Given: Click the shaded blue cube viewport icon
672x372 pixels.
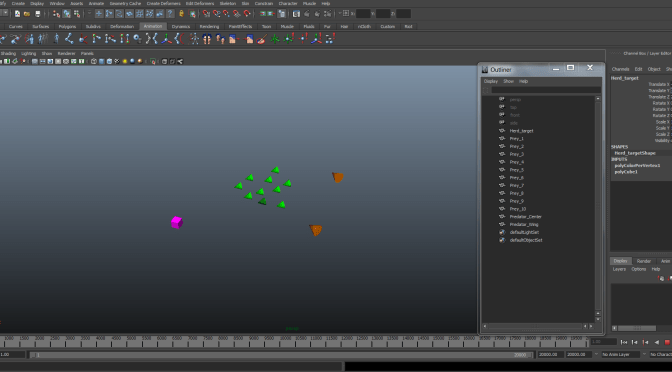Looking at the screenshot, I should click(x=102, y=61).
